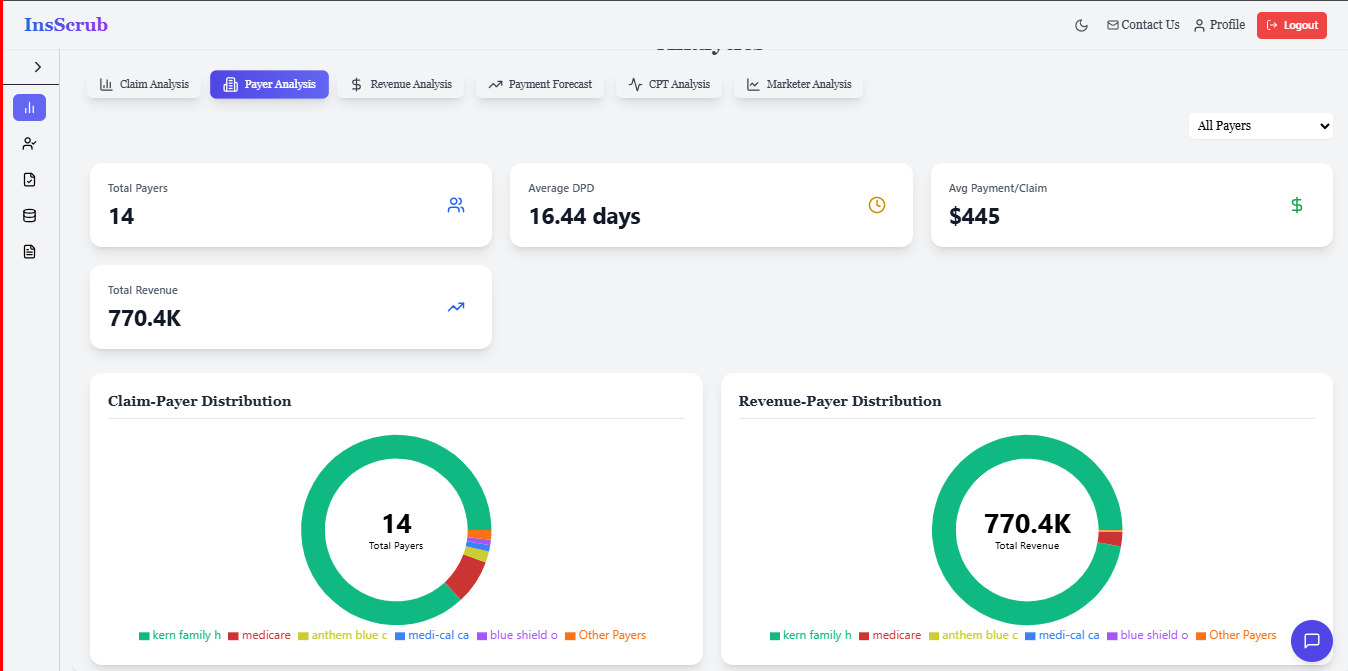
Task: Click the Logout button
Action: point(1292,25)
